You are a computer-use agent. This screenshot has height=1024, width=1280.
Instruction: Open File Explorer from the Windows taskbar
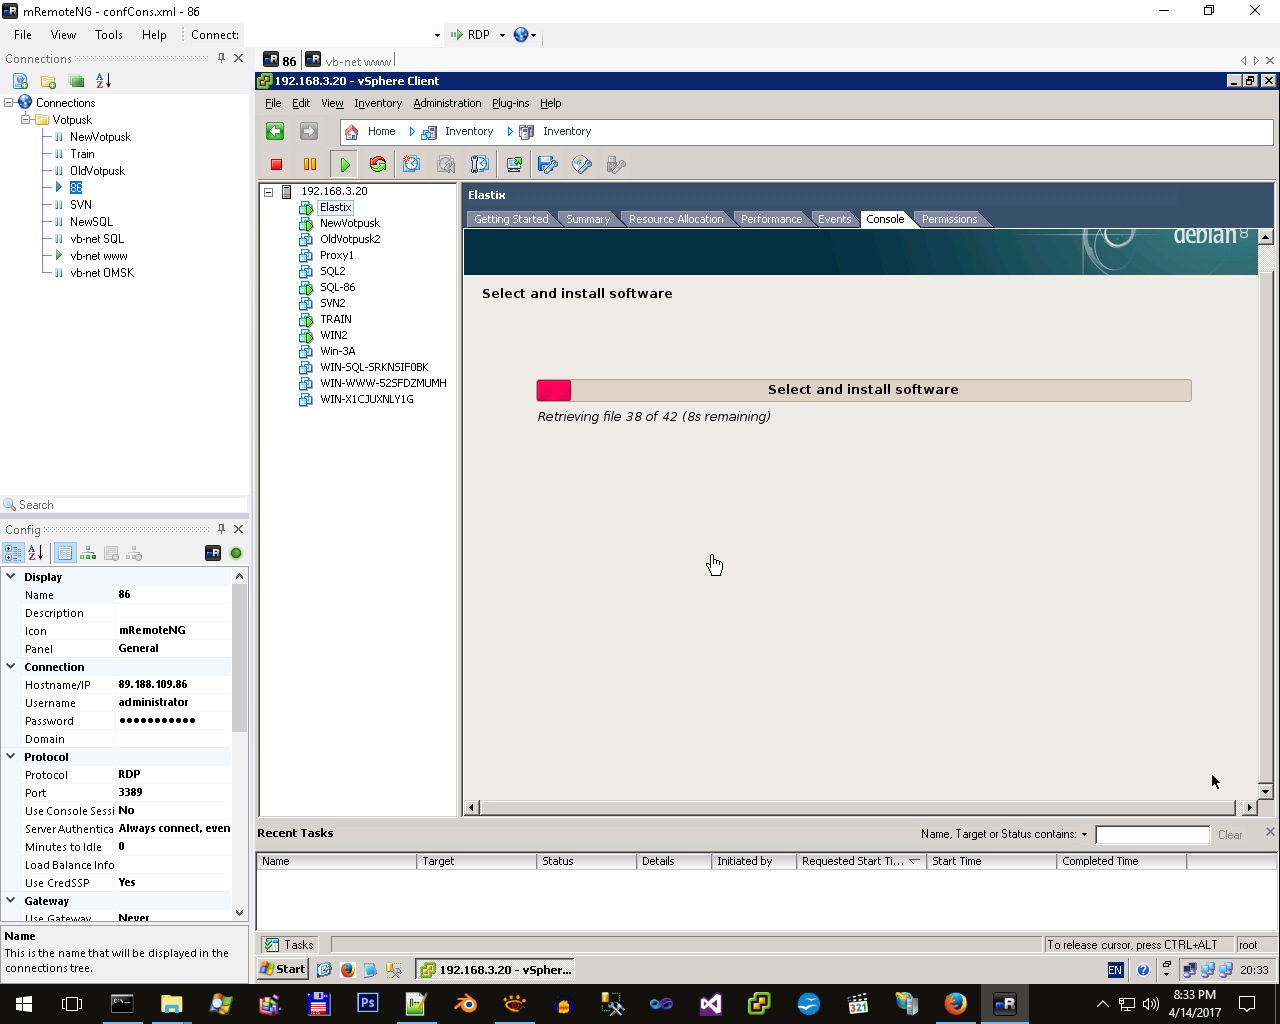172,1003
